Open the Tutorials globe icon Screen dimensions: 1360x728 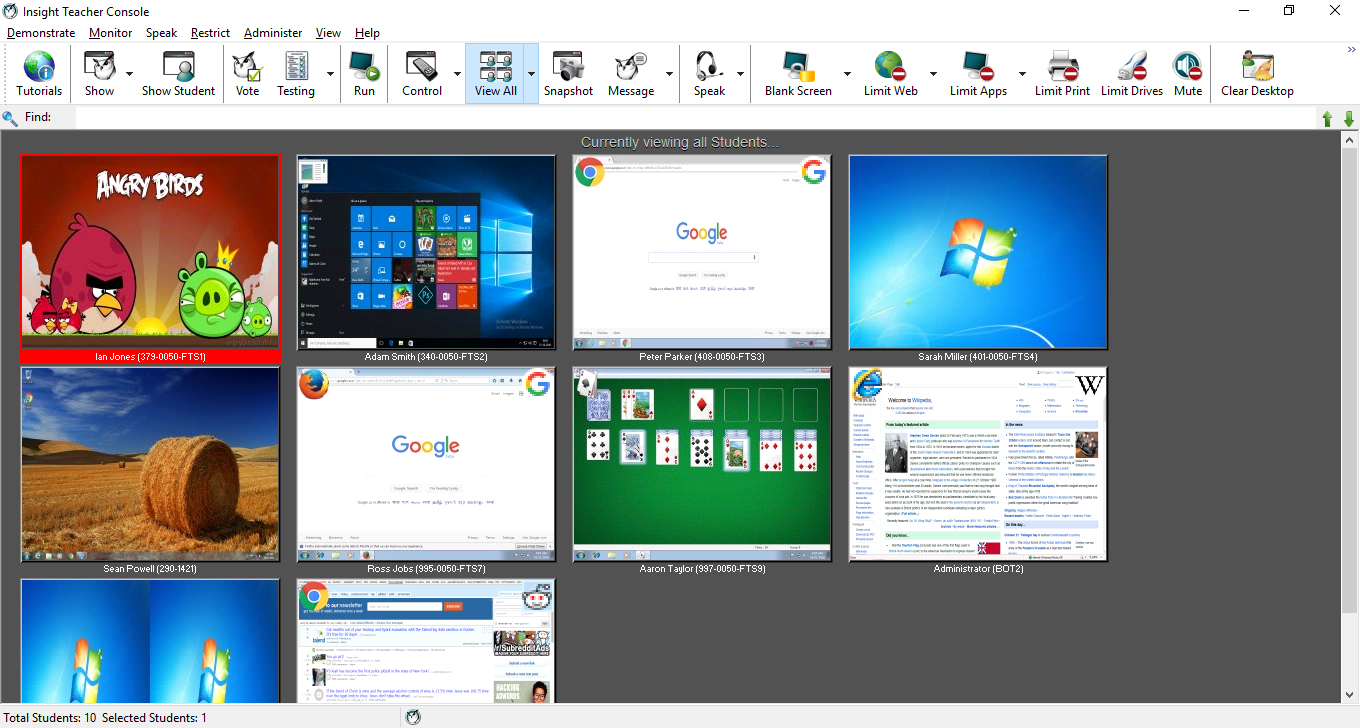point(39,74)
